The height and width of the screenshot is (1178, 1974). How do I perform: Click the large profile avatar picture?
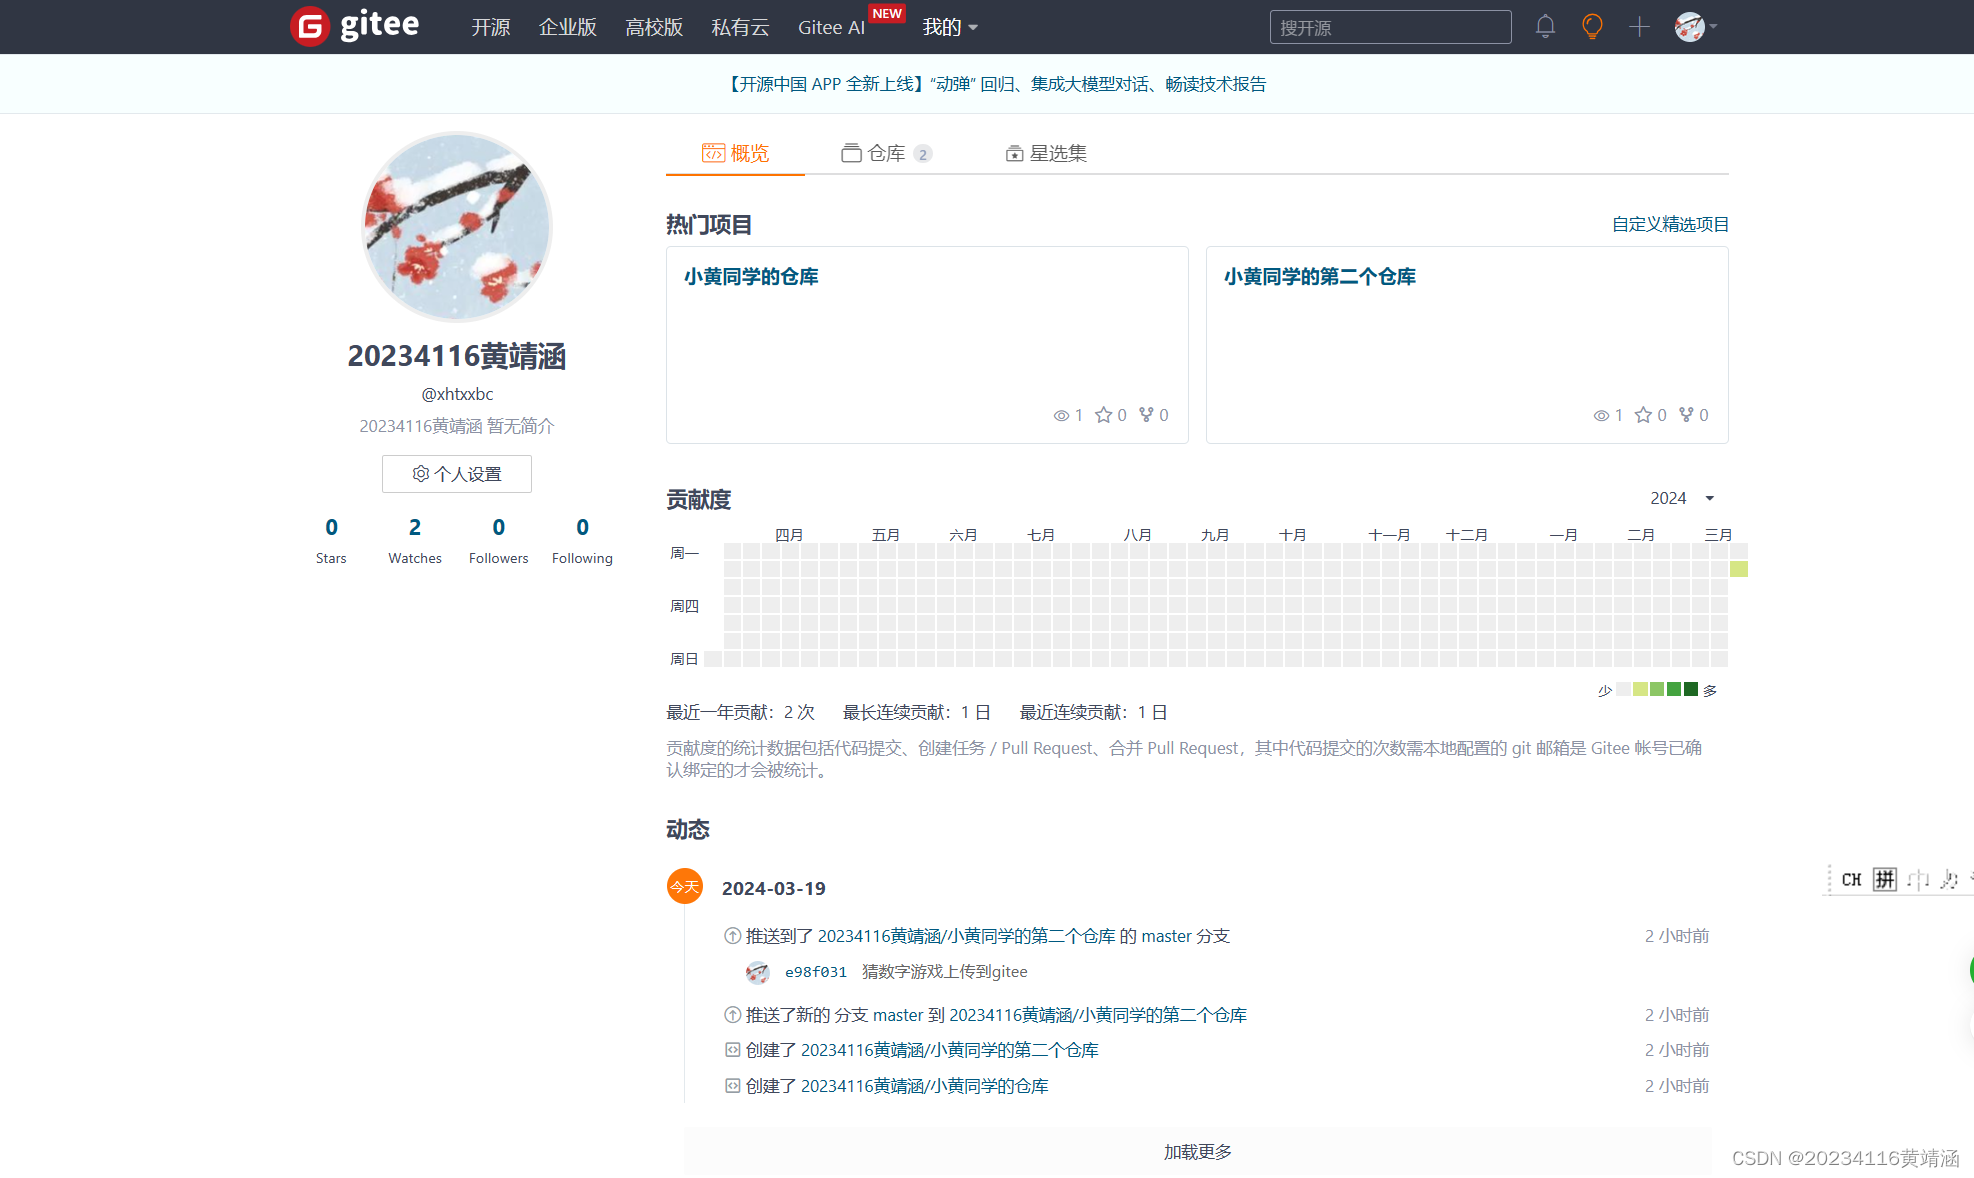457,227
